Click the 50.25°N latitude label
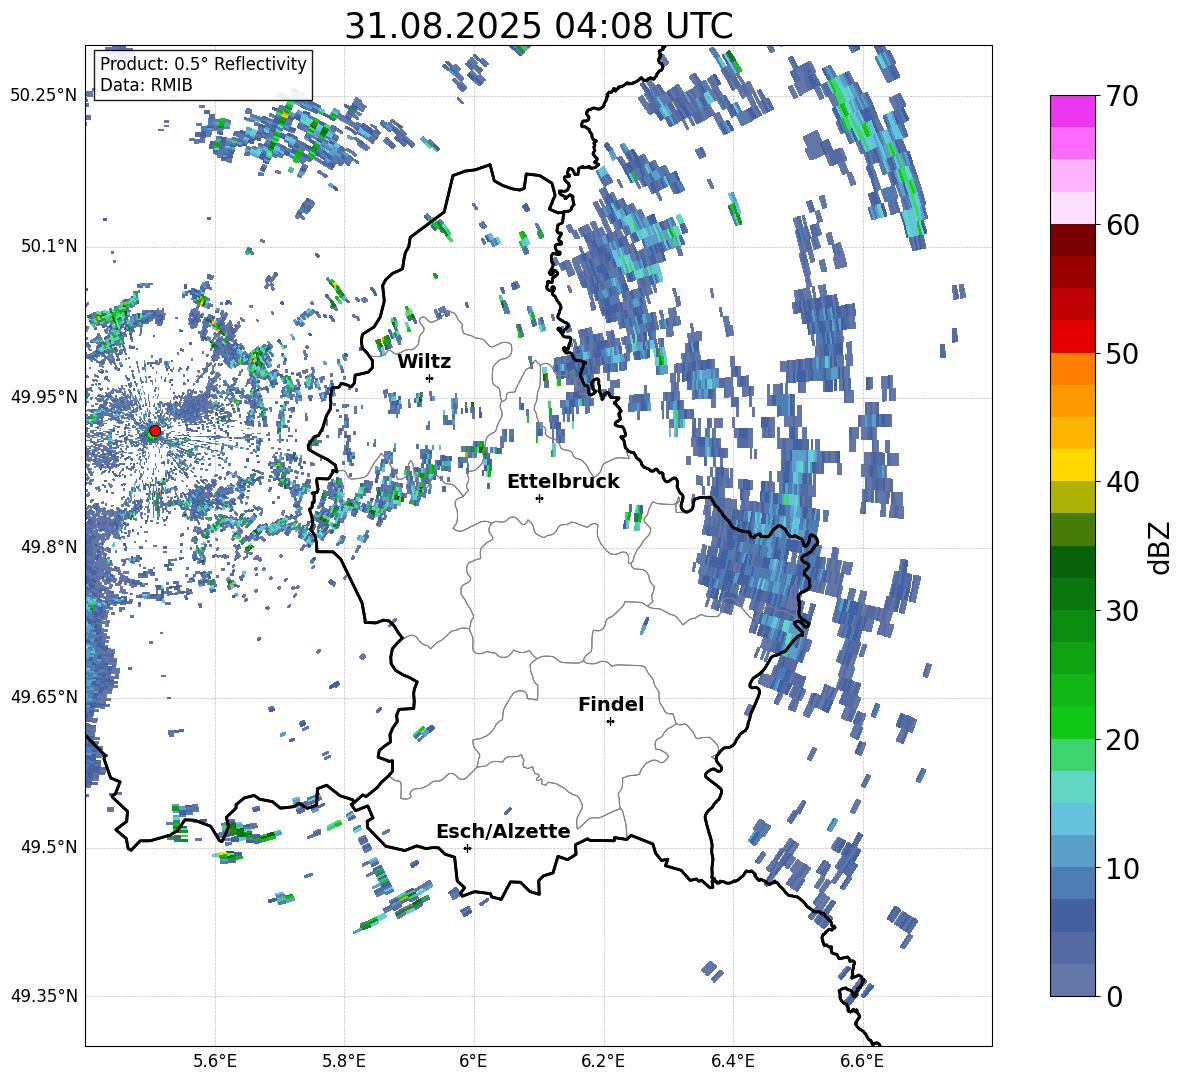The height and width of the screenshot is (1081, 1184). [x=44, y=96]
